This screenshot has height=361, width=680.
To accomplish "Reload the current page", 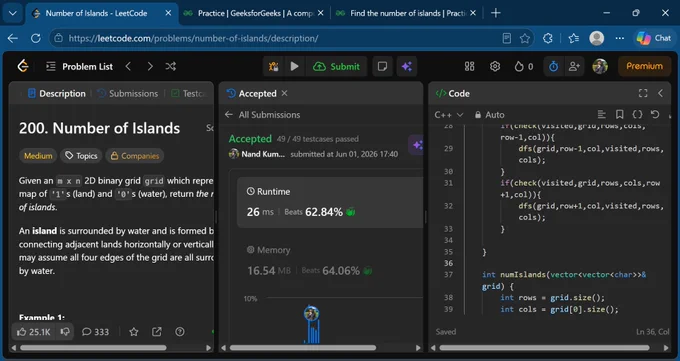I will click(36, 38).
